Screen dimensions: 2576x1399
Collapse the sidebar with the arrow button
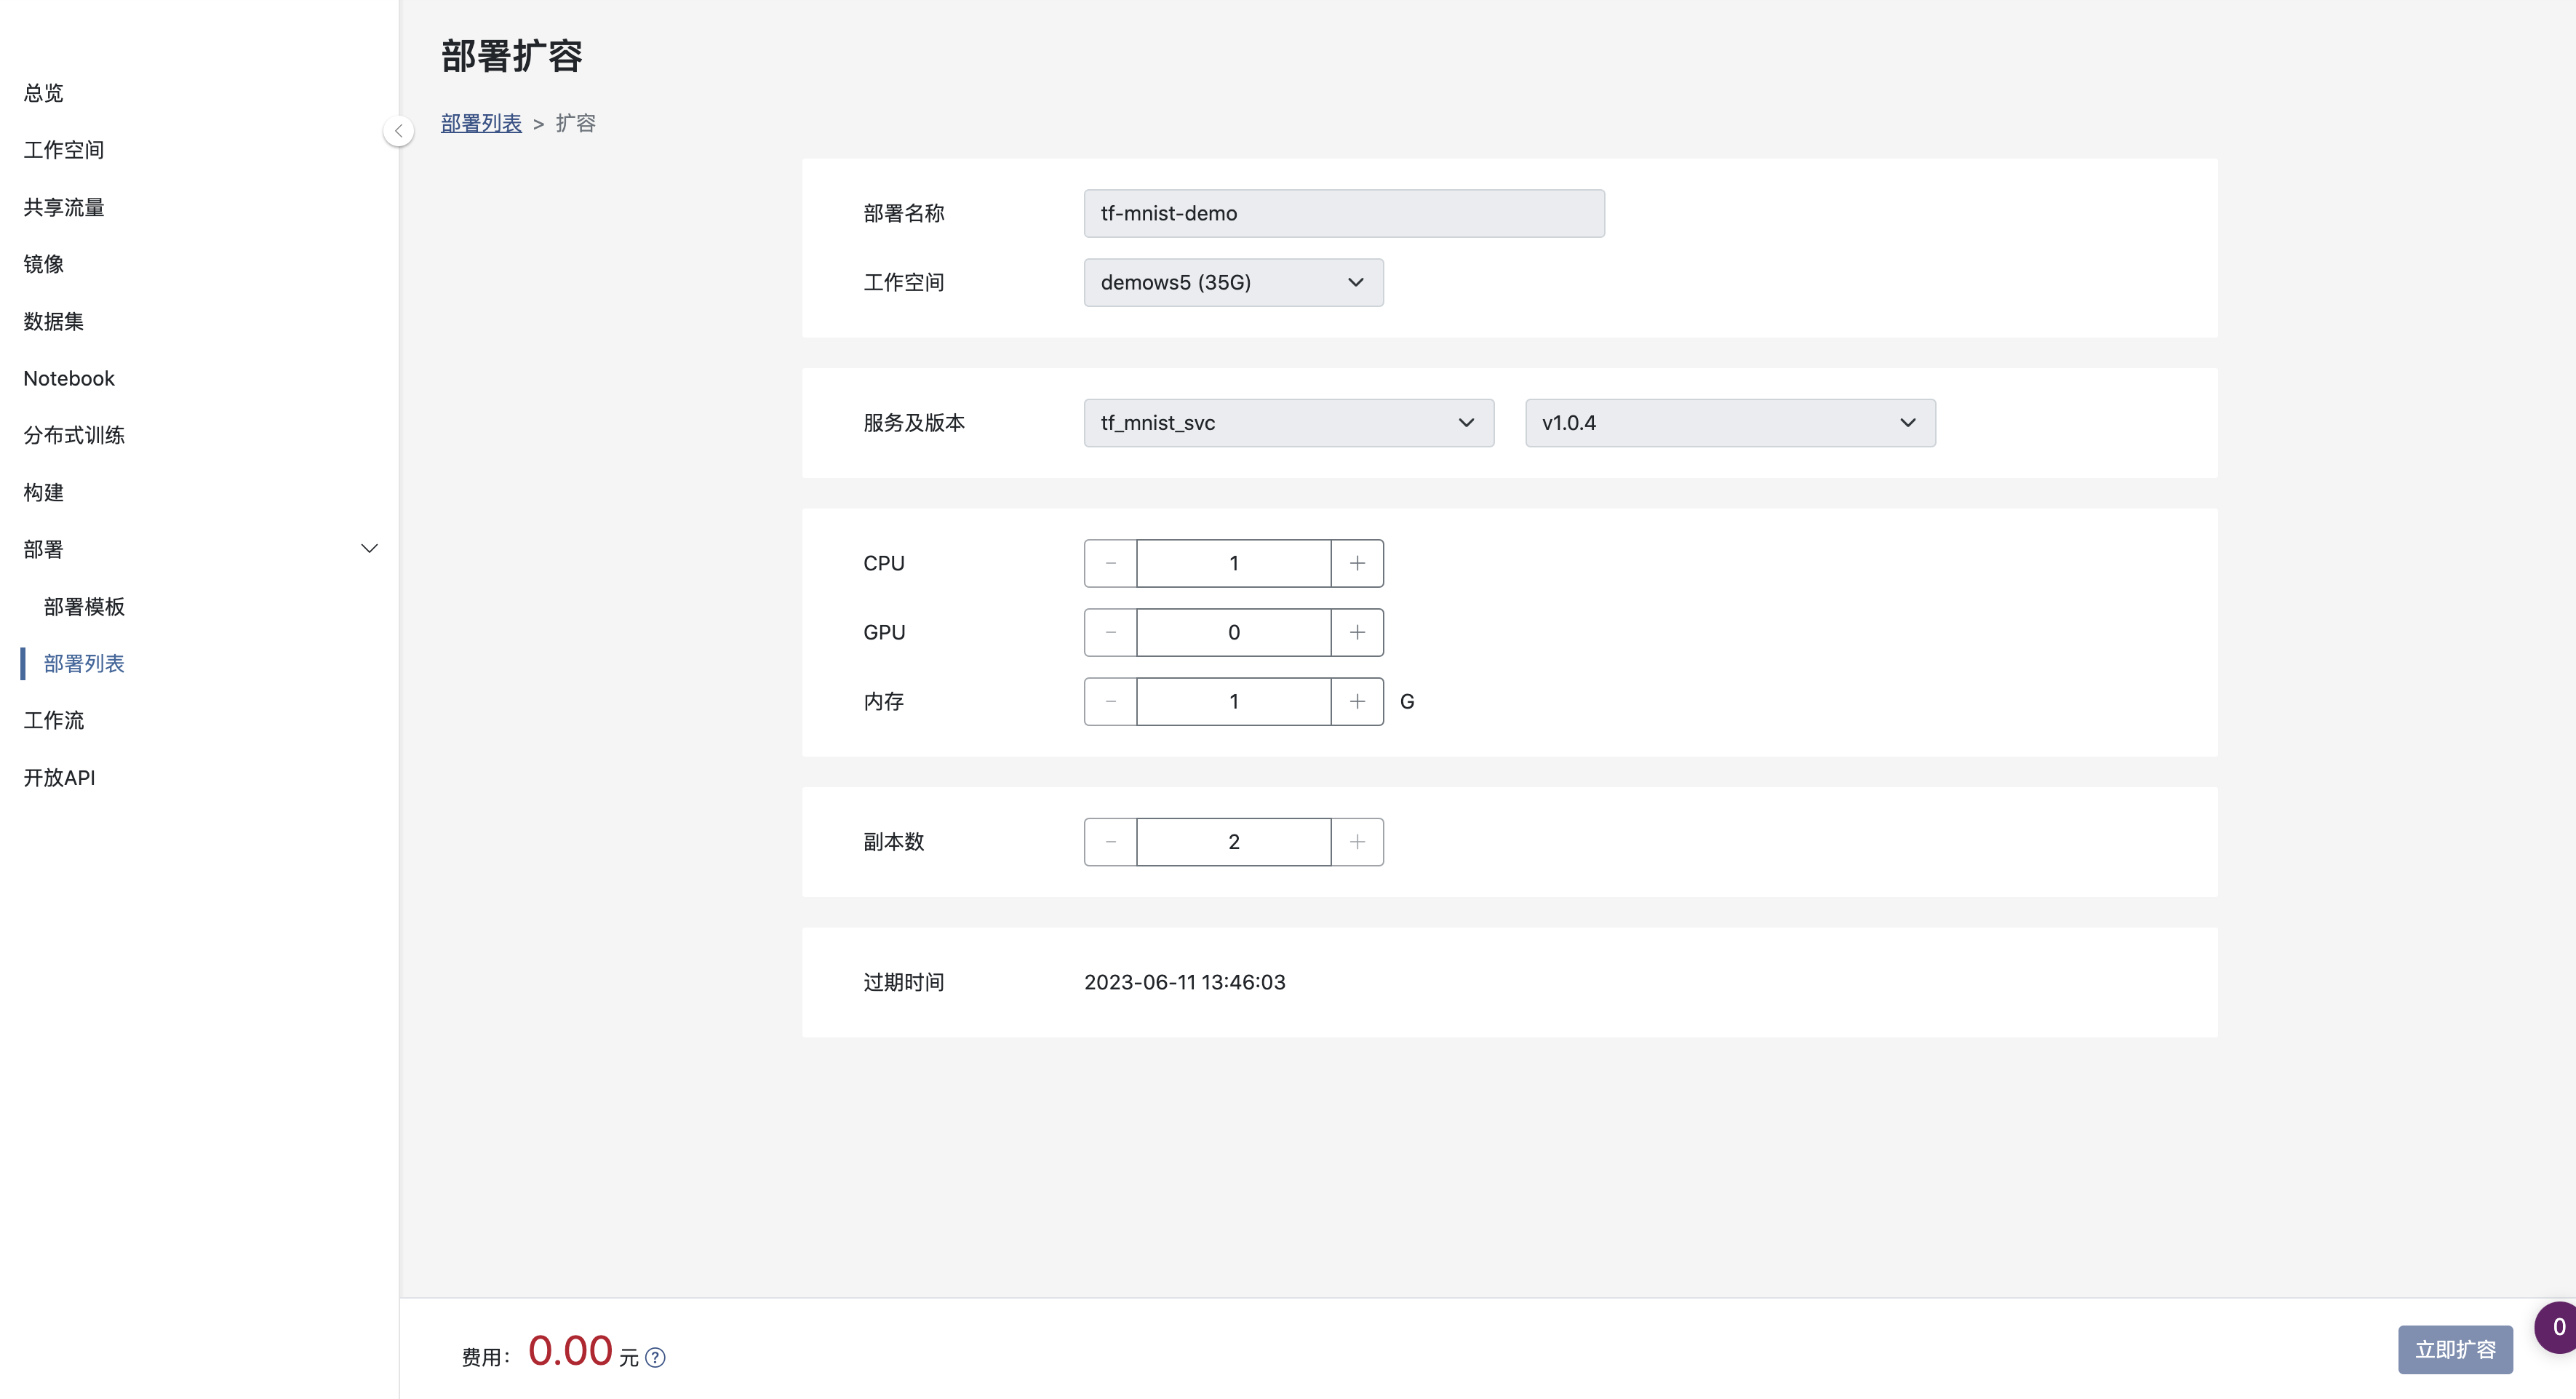[x=398, y=131]
